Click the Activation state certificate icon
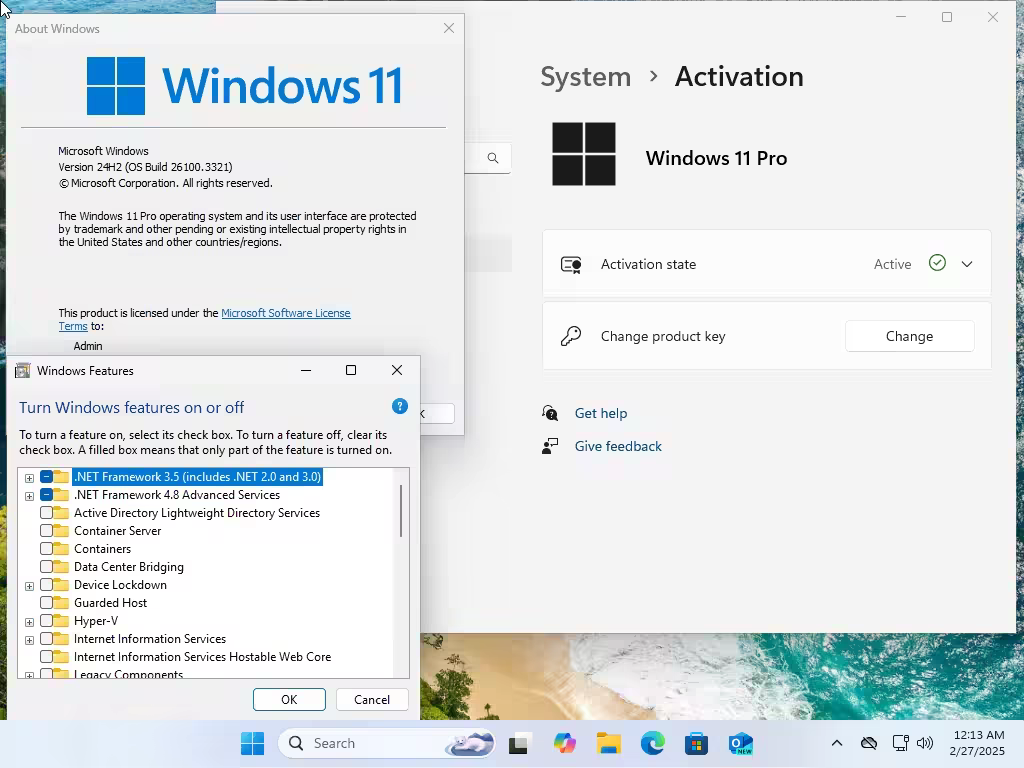1024x768 pixels. (571, 264)
